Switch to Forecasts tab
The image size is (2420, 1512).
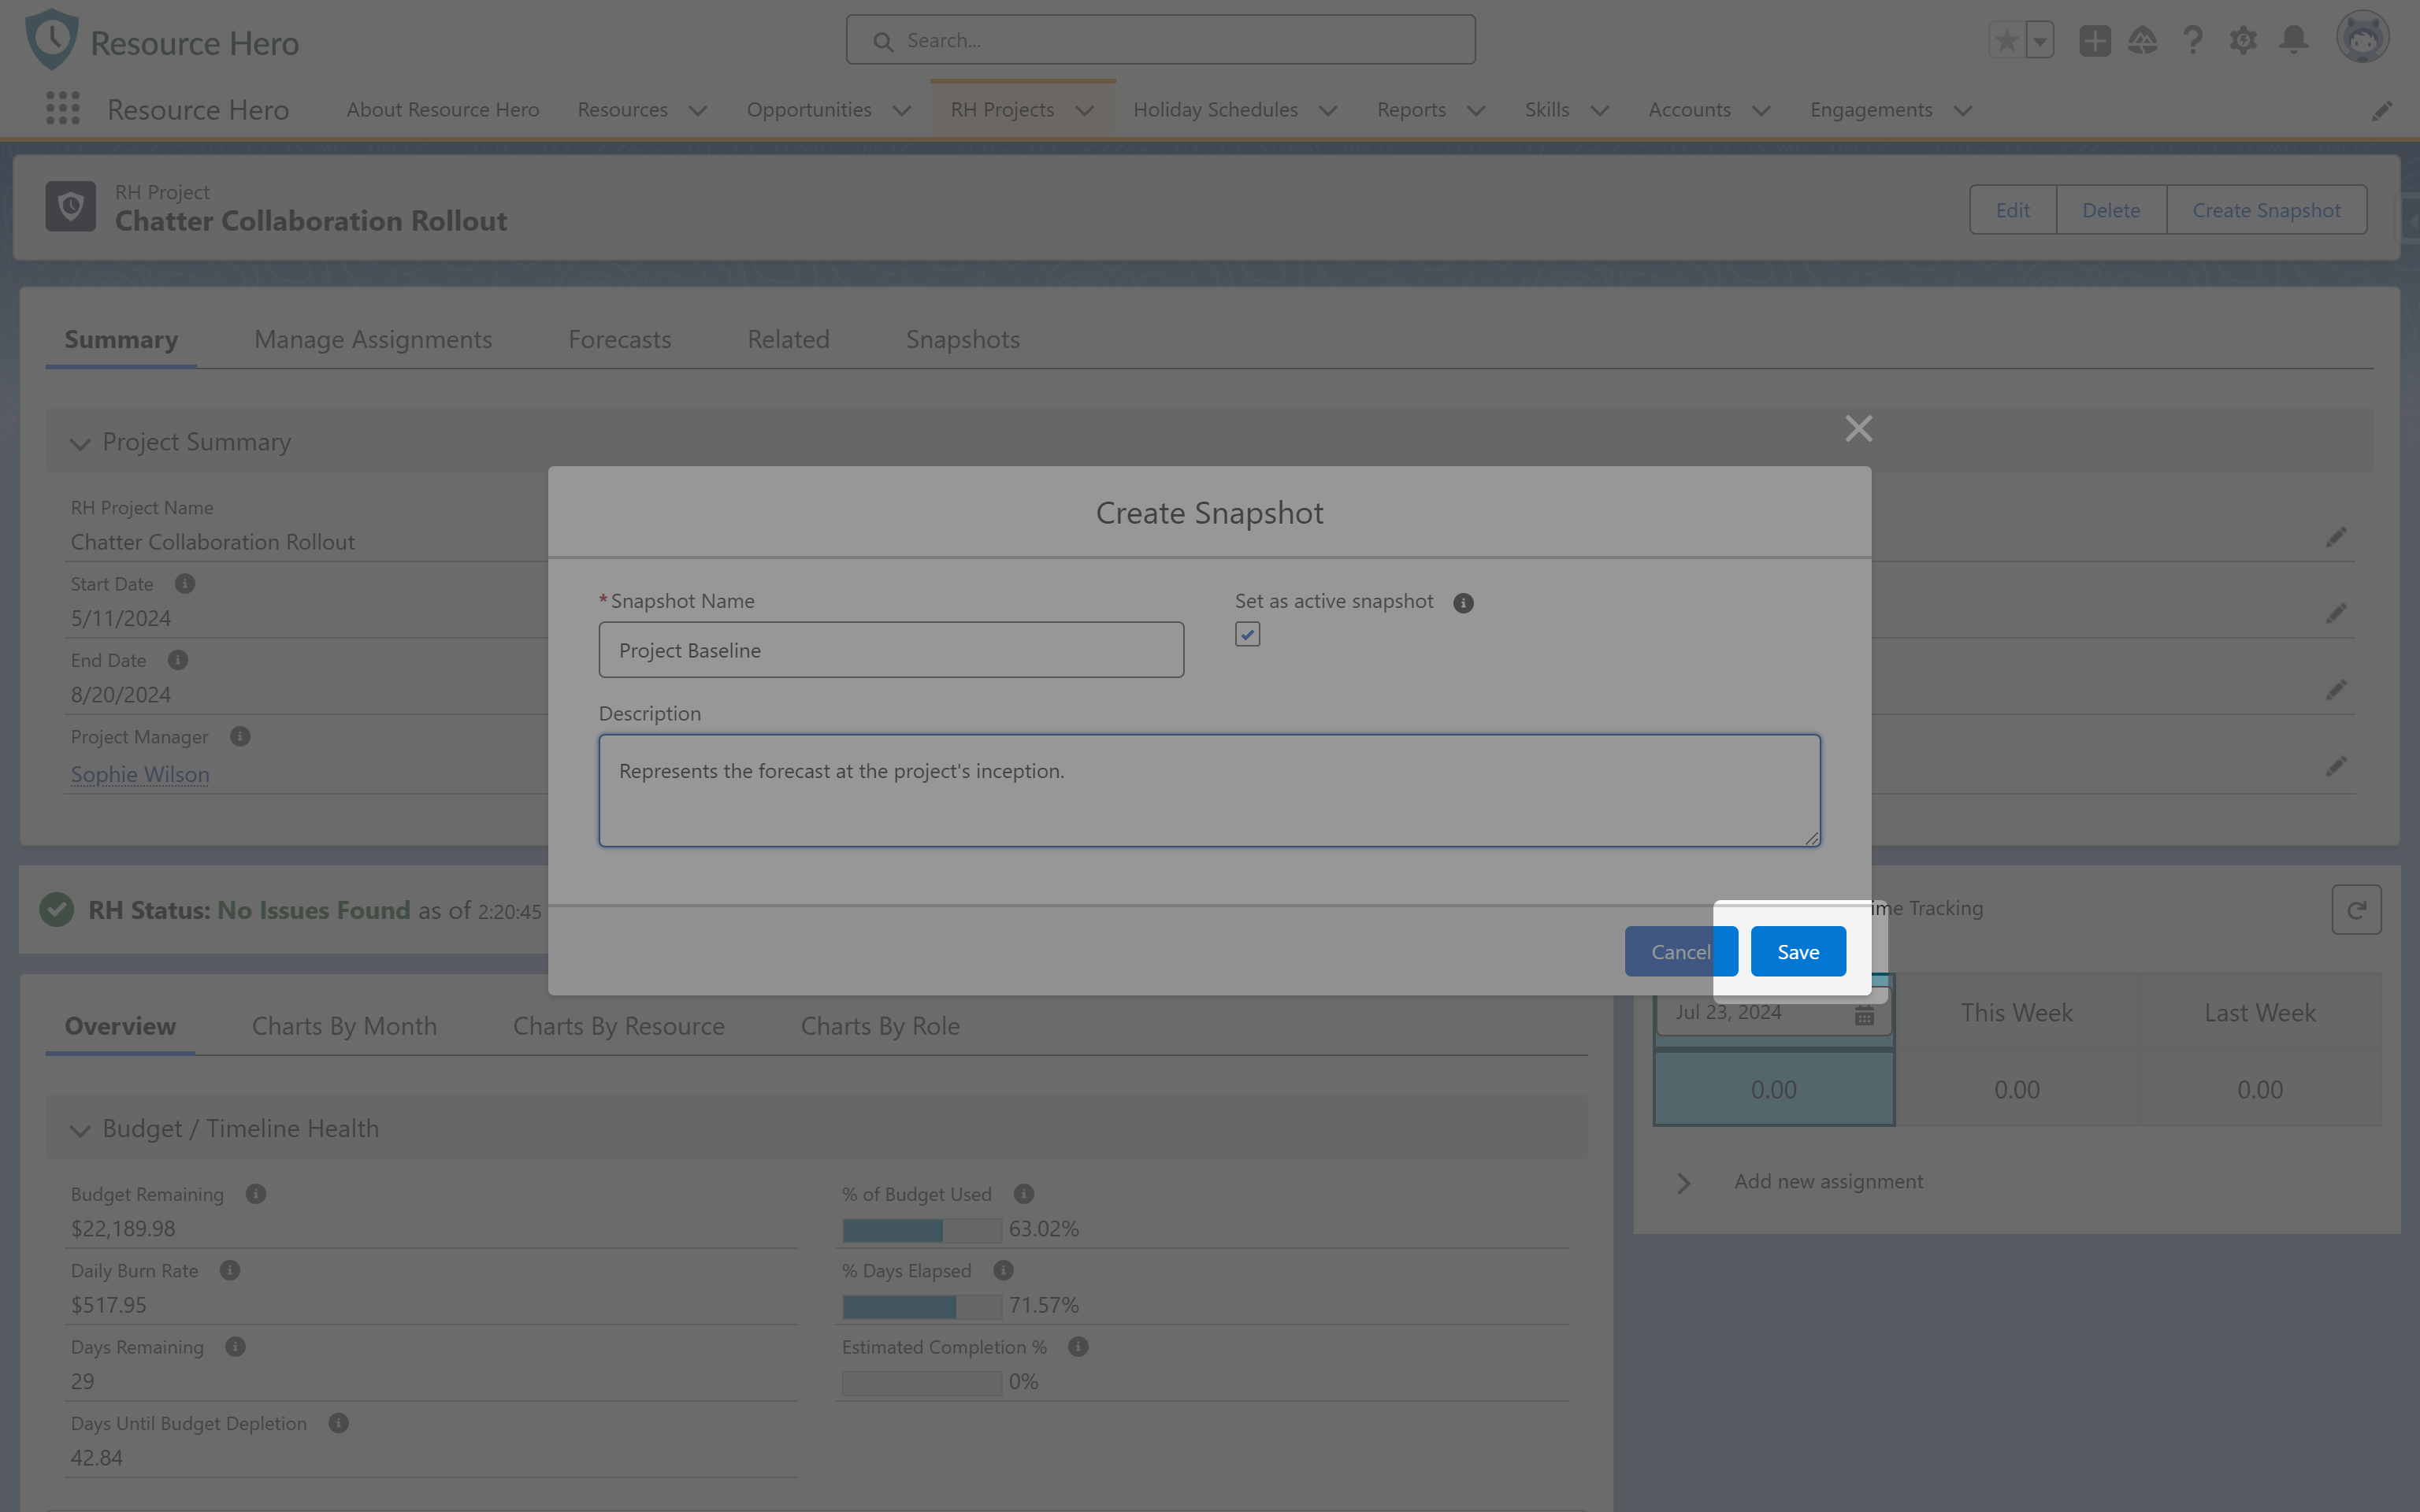click(x=619, y=339)
